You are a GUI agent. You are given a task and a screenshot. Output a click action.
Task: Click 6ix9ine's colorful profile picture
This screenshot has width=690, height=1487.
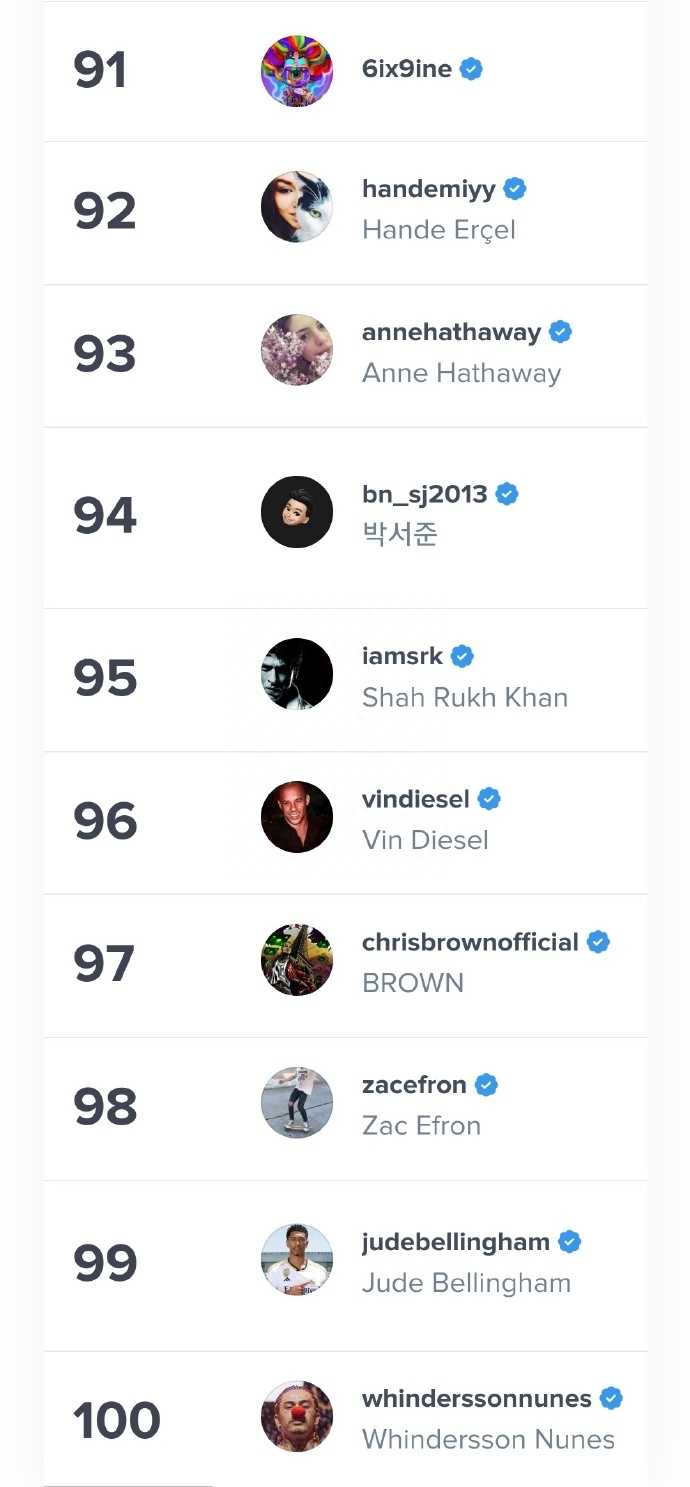point(297,71)
